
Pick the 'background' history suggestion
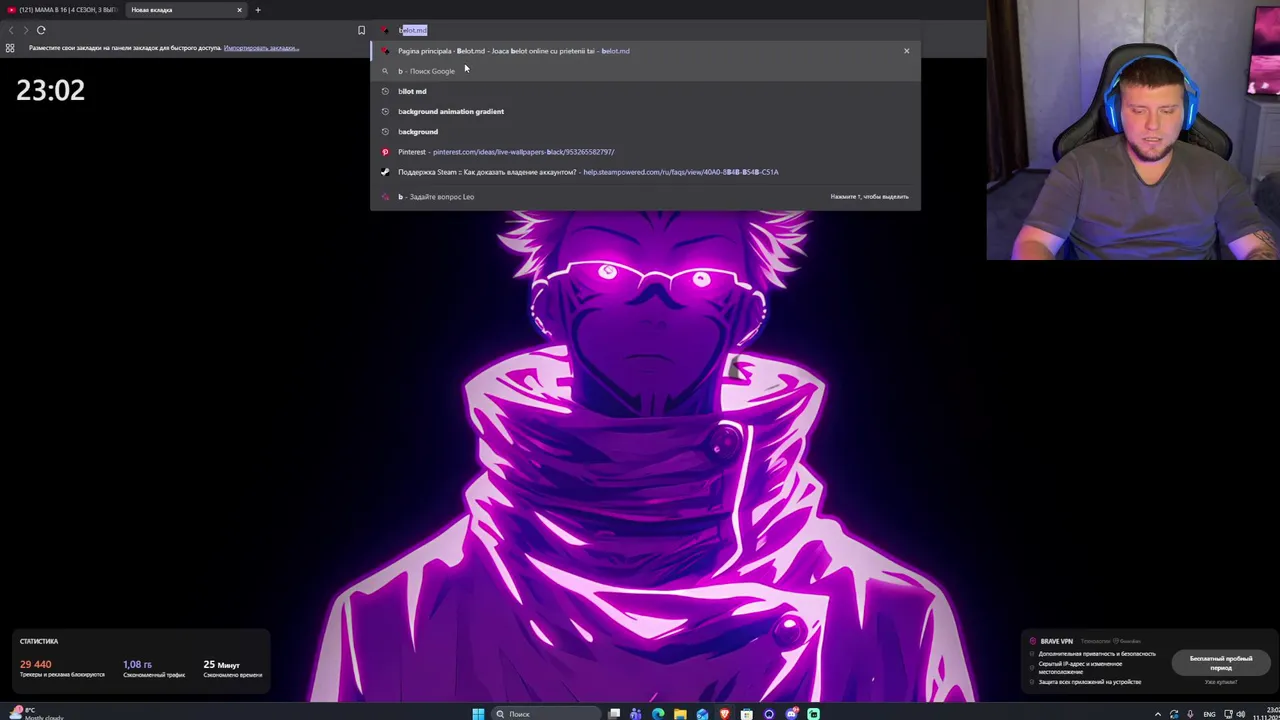coord(645,131)
